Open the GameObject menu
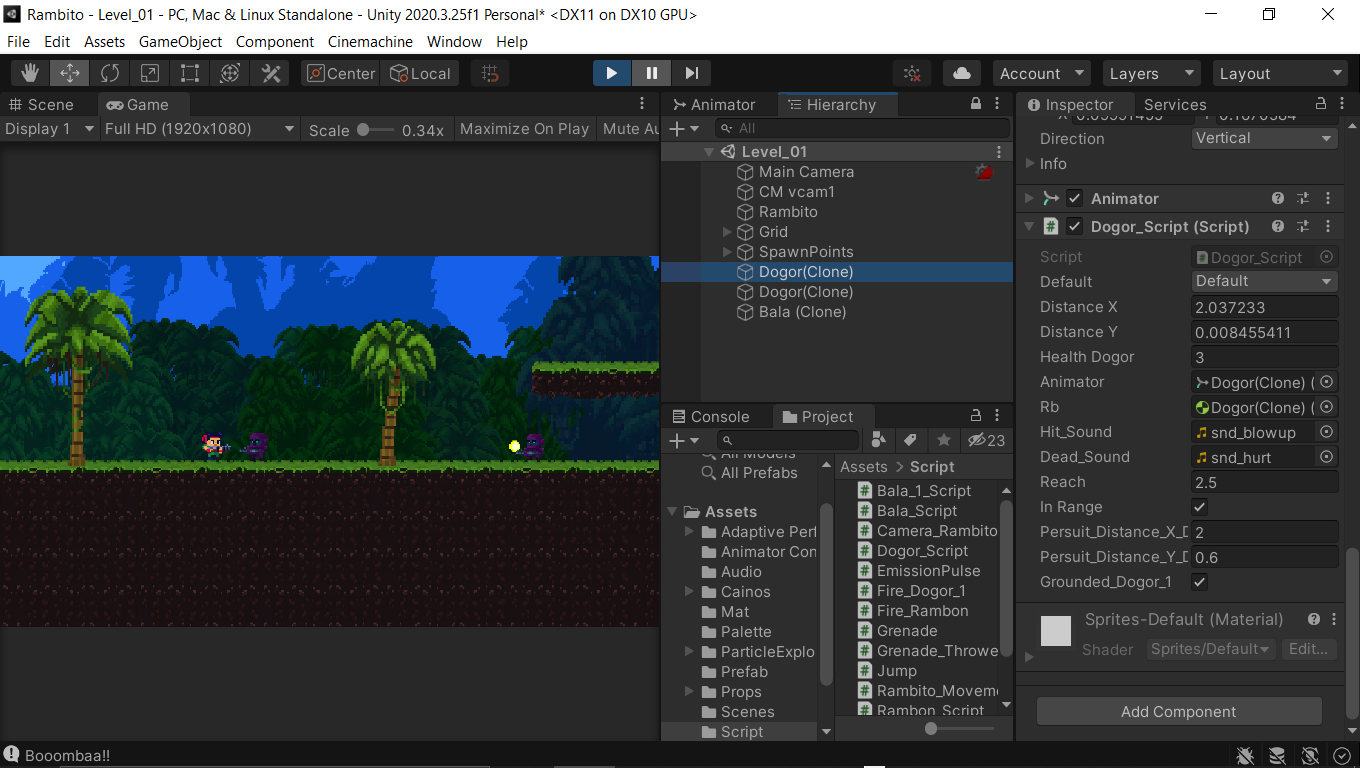Image resolution: width=1360 pixels, height=768 pixels. (180, 42)
